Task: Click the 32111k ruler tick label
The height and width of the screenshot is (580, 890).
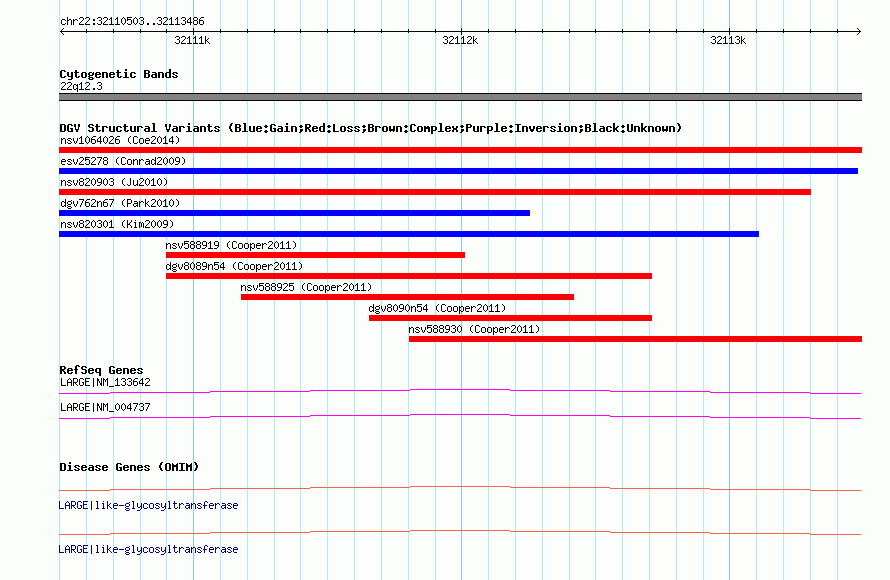Action: (x=192, y=40)
